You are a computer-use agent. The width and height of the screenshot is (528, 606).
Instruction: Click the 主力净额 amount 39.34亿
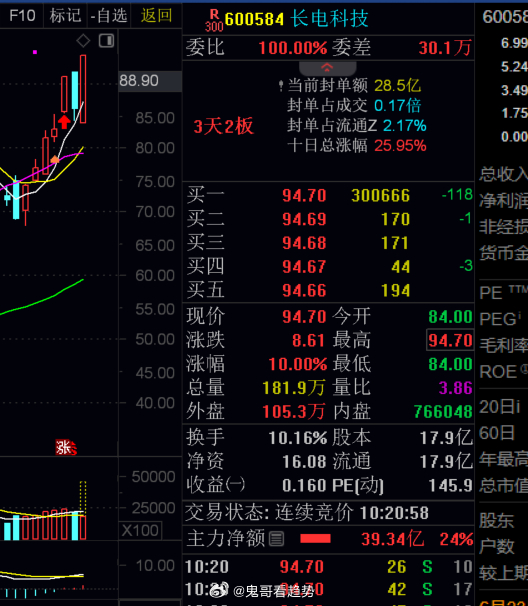392,539
